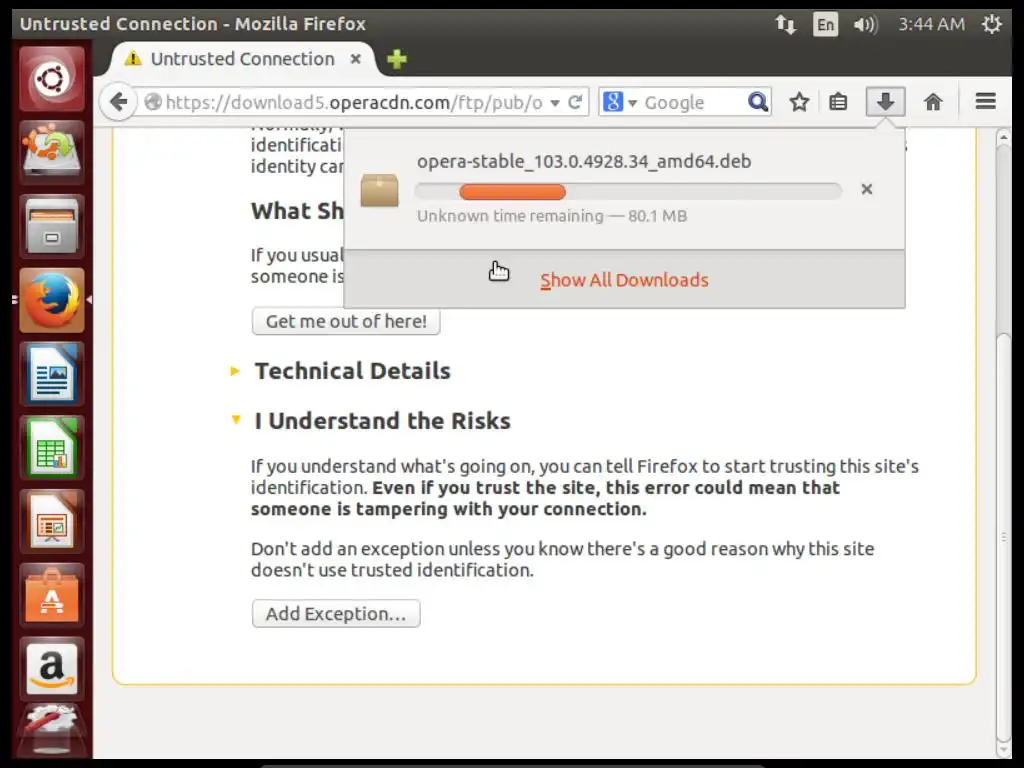
Task: Open the sound volume indicator
Action: 865,25
